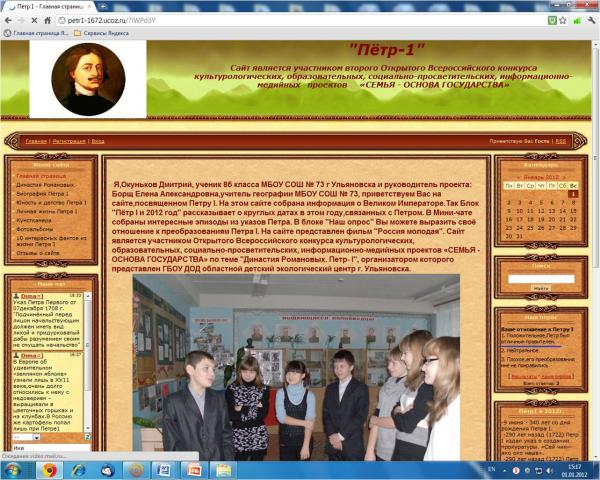This screenshot has height=480, width=600.
Task: Open the mini-chat auto-refresh dropdown
Action: (x=26, y=437)
